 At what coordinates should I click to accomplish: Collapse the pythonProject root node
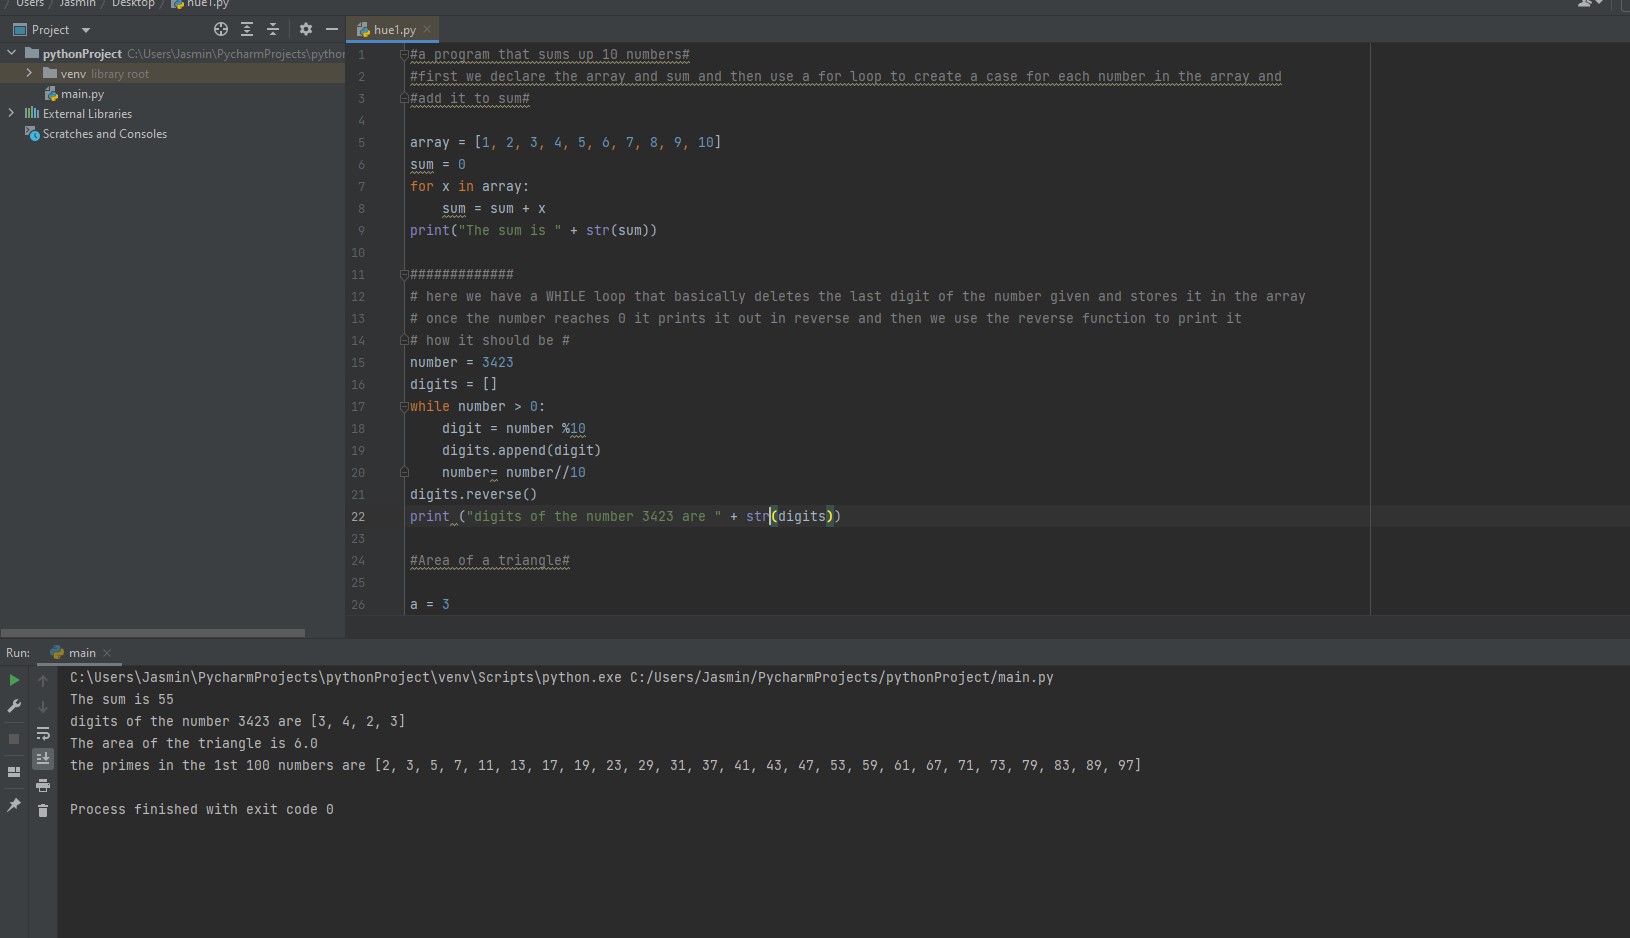click(11, 53)
